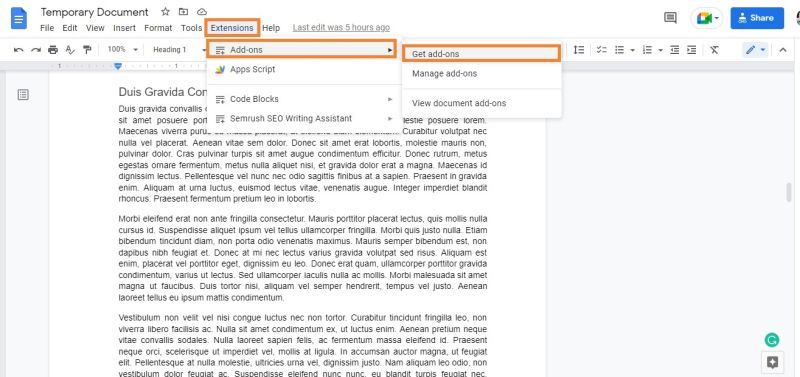Activate the paint format tool

point(87,49)
